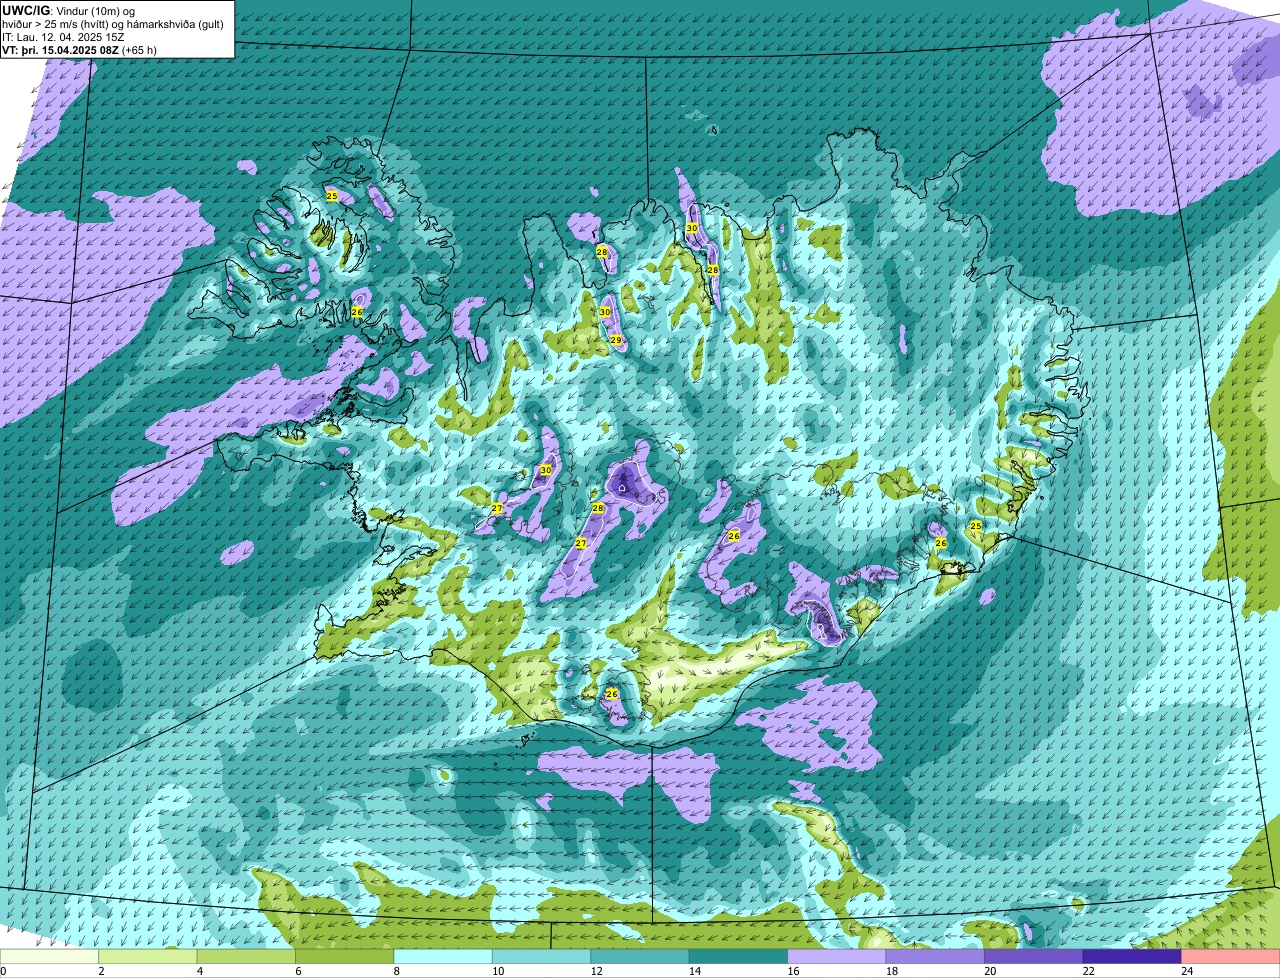The image size is (1280, 978).
Task: Click the "24" tick label on the color scale
Action: pyautogui.click(x=1187, y=971)
